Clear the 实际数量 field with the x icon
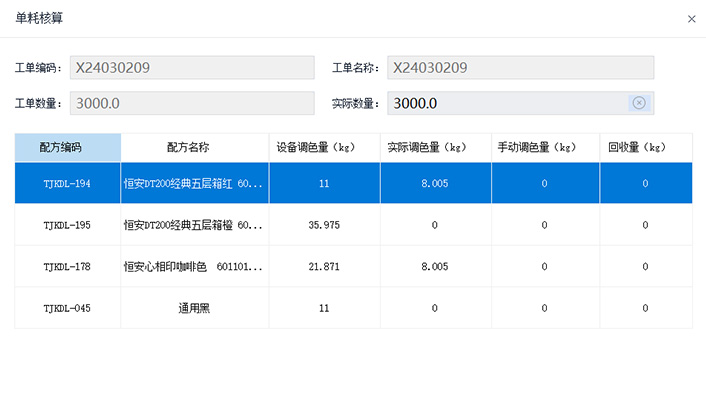The height and width of the screenshot is (397, 706). (639, 103)
